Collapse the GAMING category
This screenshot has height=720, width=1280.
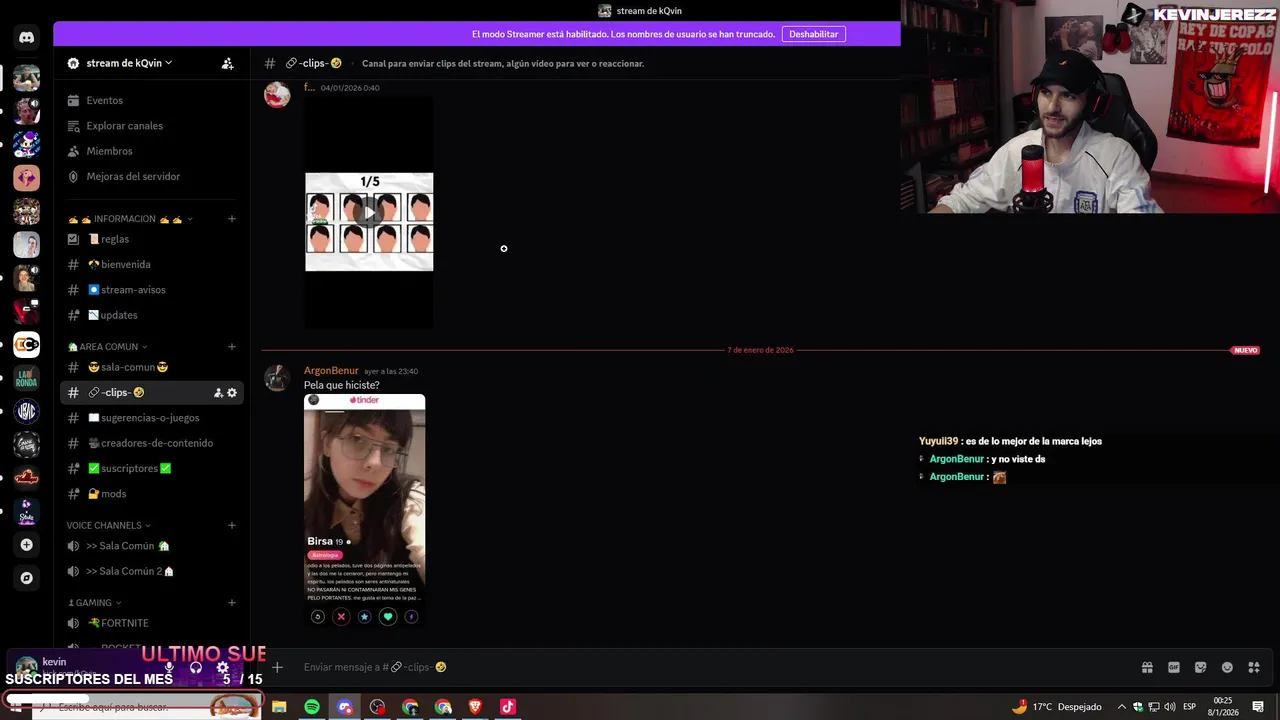(x=94, y=603)
